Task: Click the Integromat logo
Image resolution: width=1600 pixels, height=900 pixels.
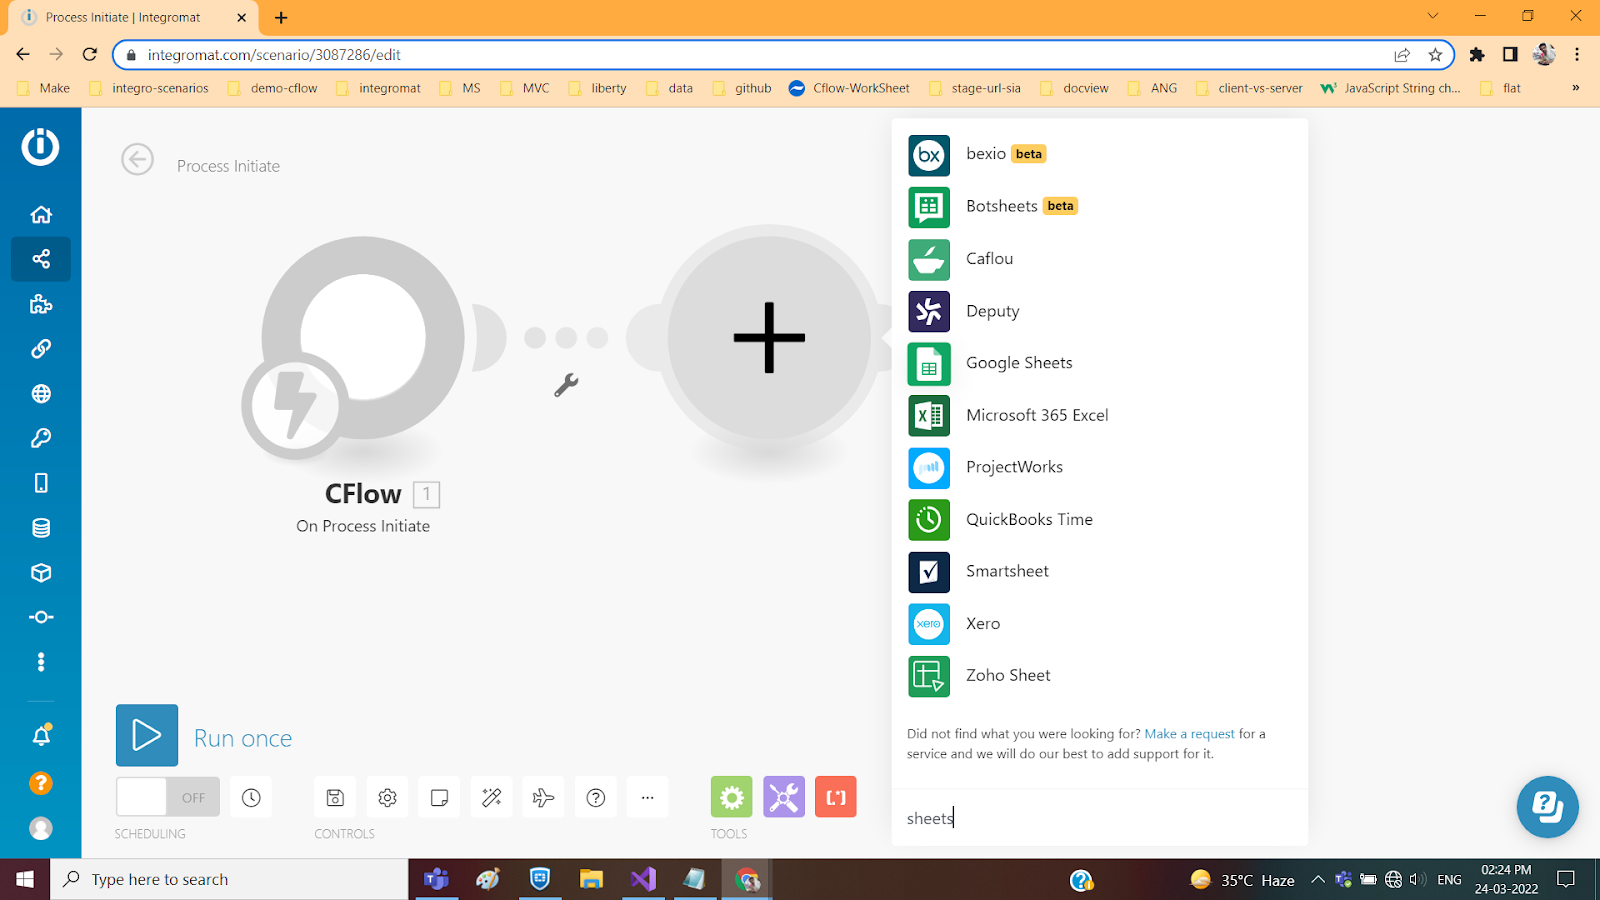Action: (40, 146)
